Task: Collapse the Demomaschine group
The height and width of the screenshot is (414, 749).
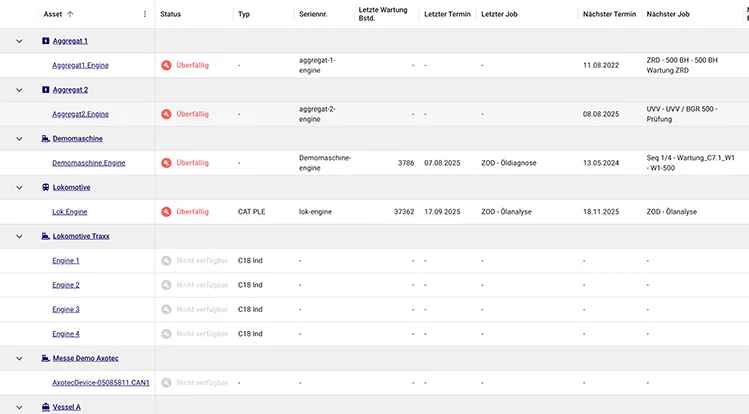Action: tap(19, 138)
